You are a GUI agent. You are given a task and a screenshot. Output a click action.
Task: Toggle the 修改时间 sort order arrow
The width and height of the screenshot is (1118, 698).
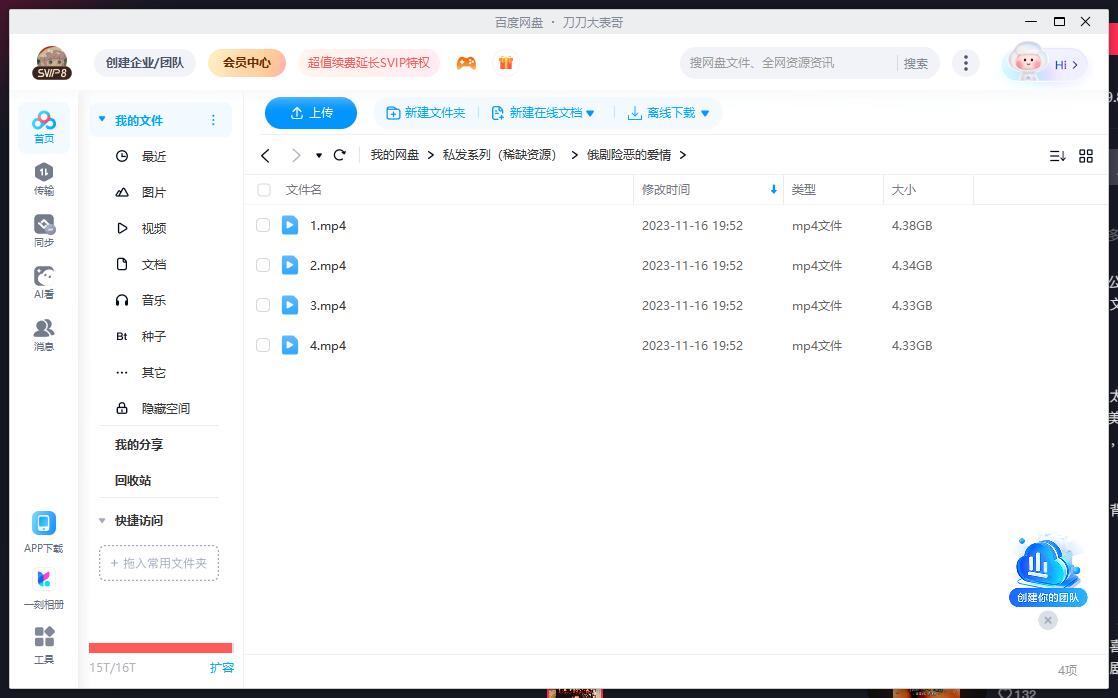click(773, 189)
